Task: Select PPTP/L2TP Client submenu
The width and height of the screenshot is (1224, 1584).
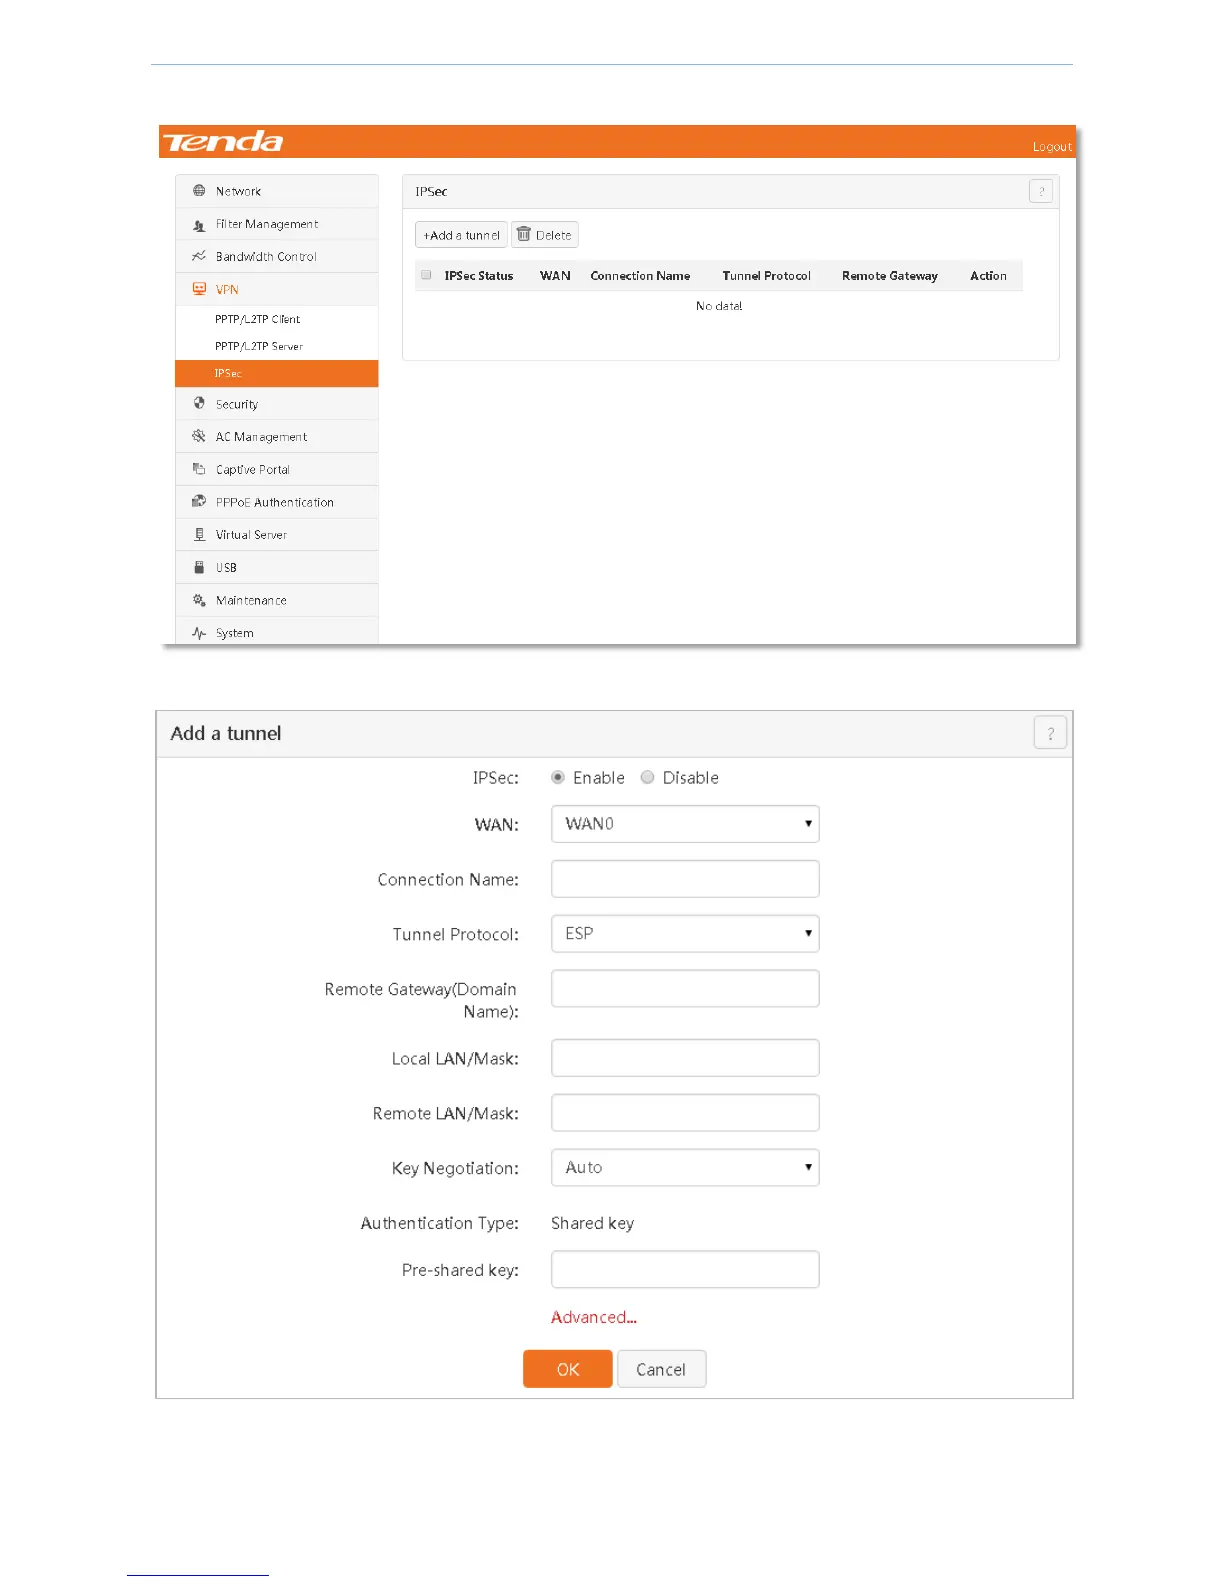Action: [276, 319]
